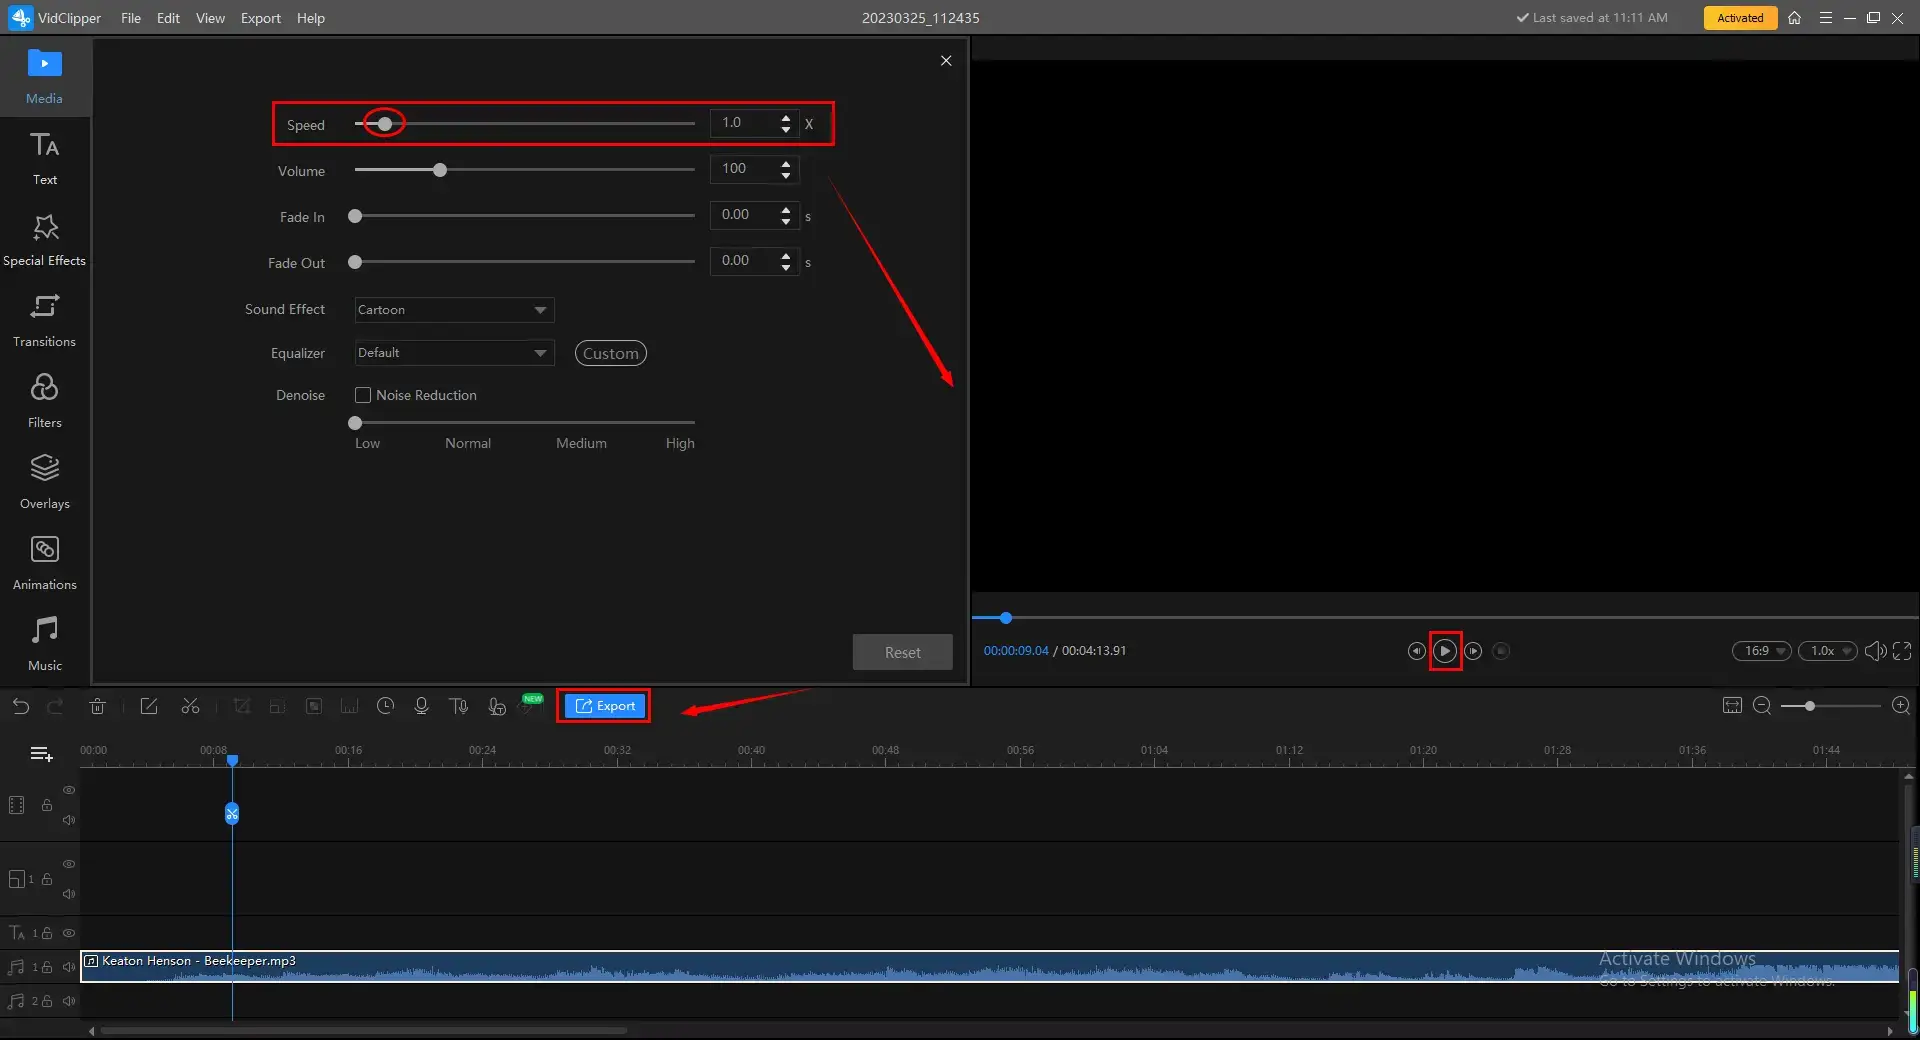Toggle visibility of the video track
The width and height of the screenshot is (1920, 1040).
69,790
